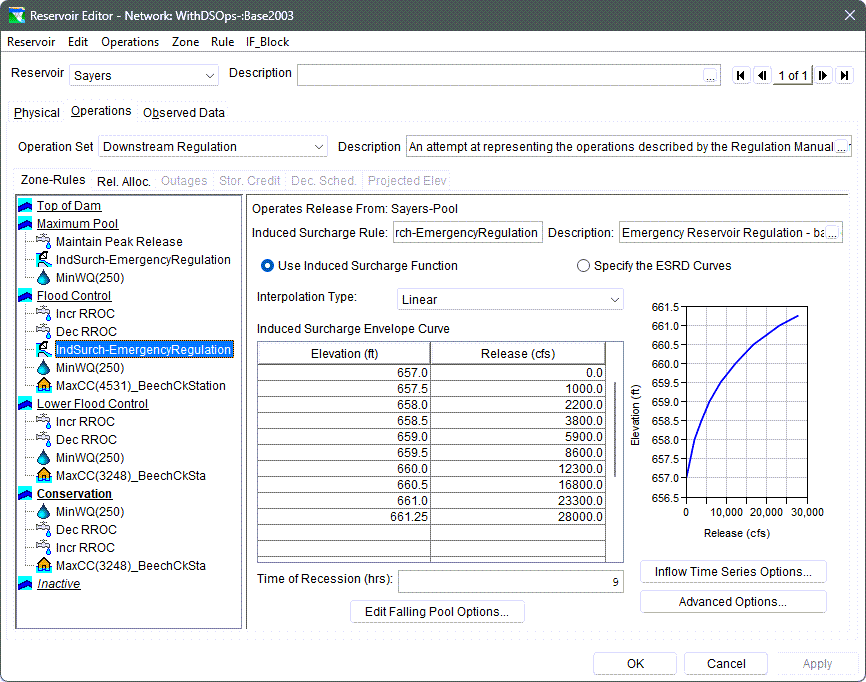The image size is (866, 682).
Task: Open the IF_Block menu
Action: [268, 42]
